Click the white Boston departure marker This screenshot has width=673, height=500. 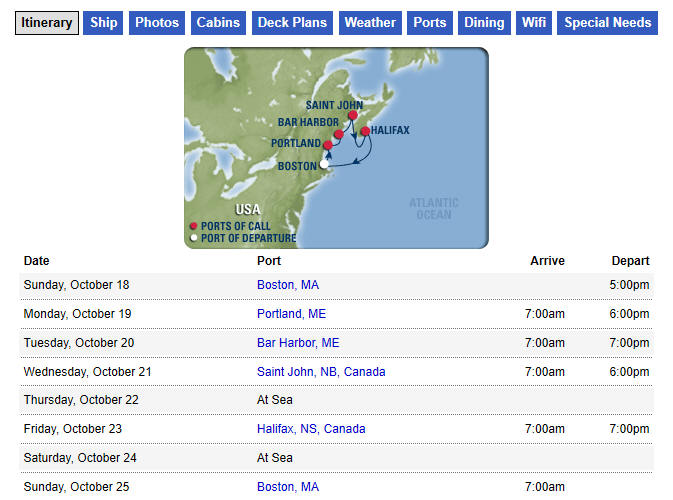324,164
